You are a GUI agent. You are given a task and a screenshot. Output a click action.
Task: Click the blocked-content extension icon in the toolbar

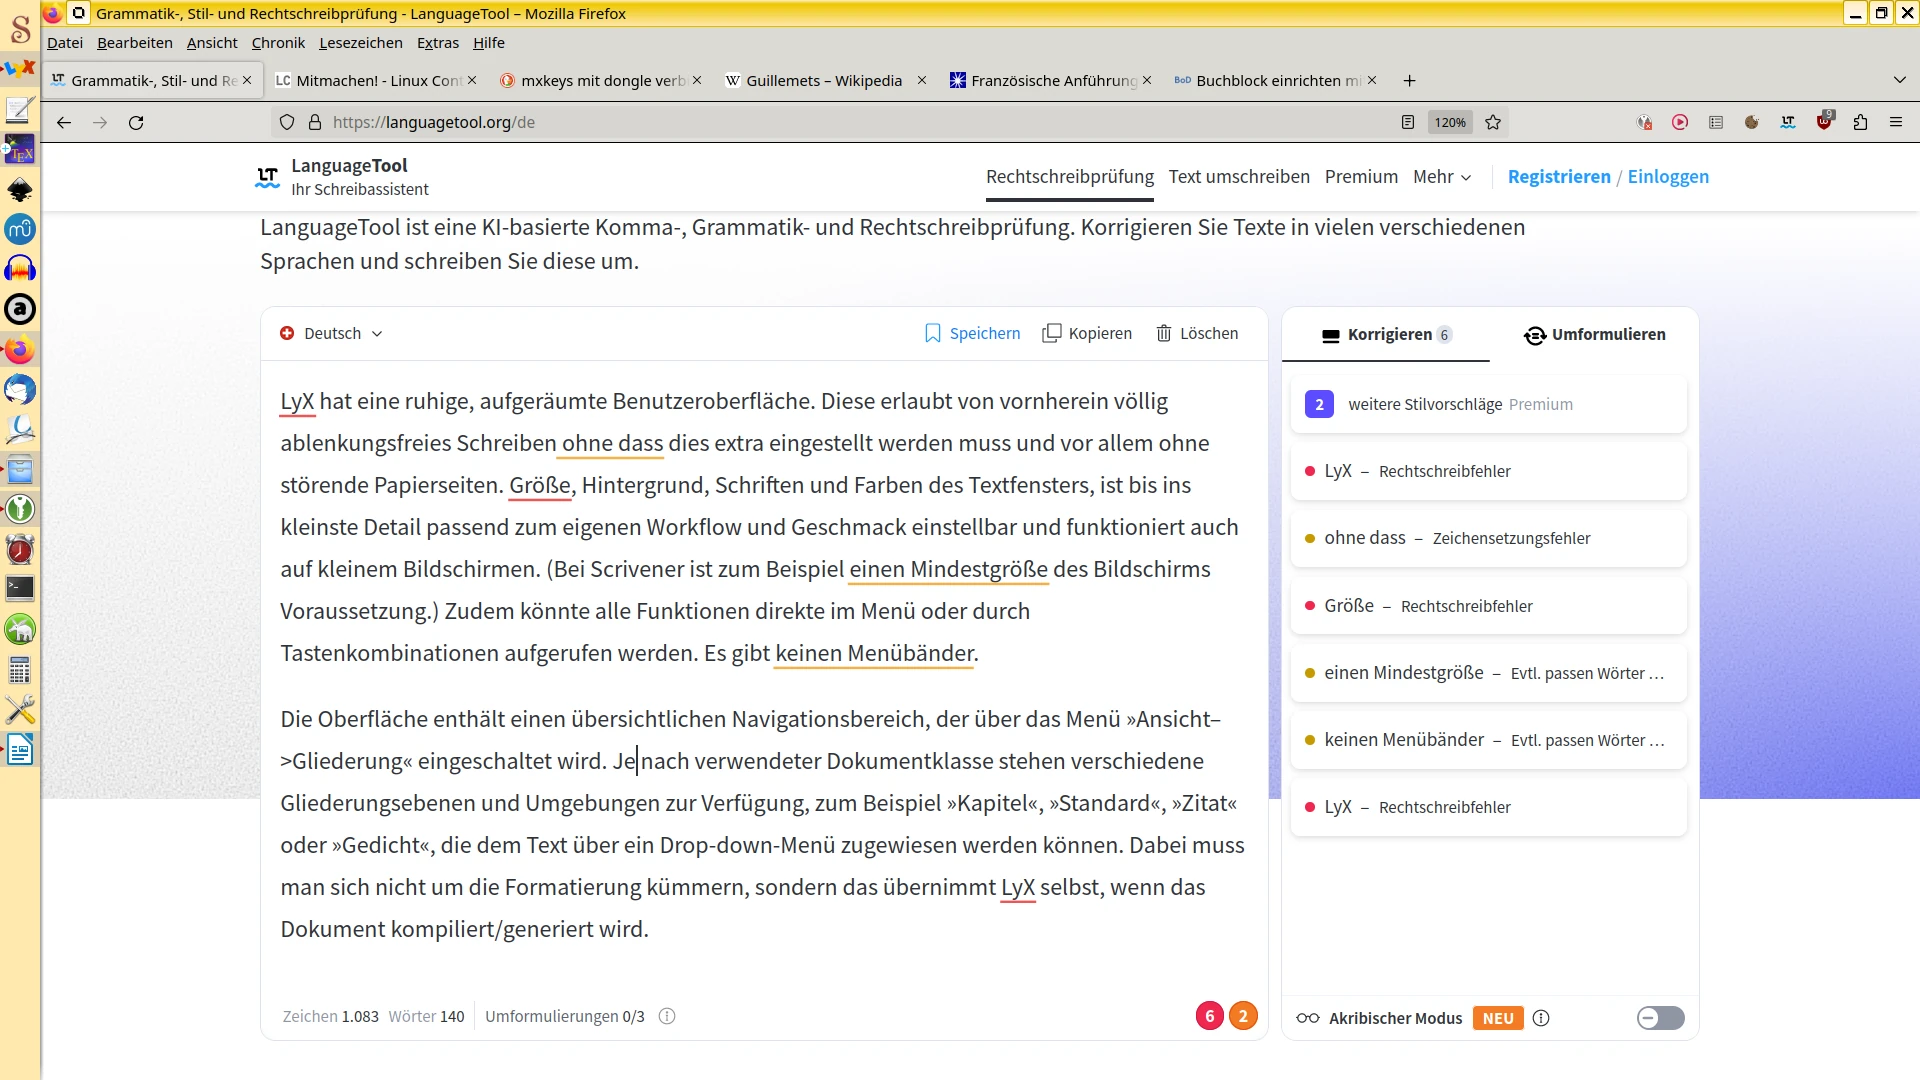[1644, 122]
